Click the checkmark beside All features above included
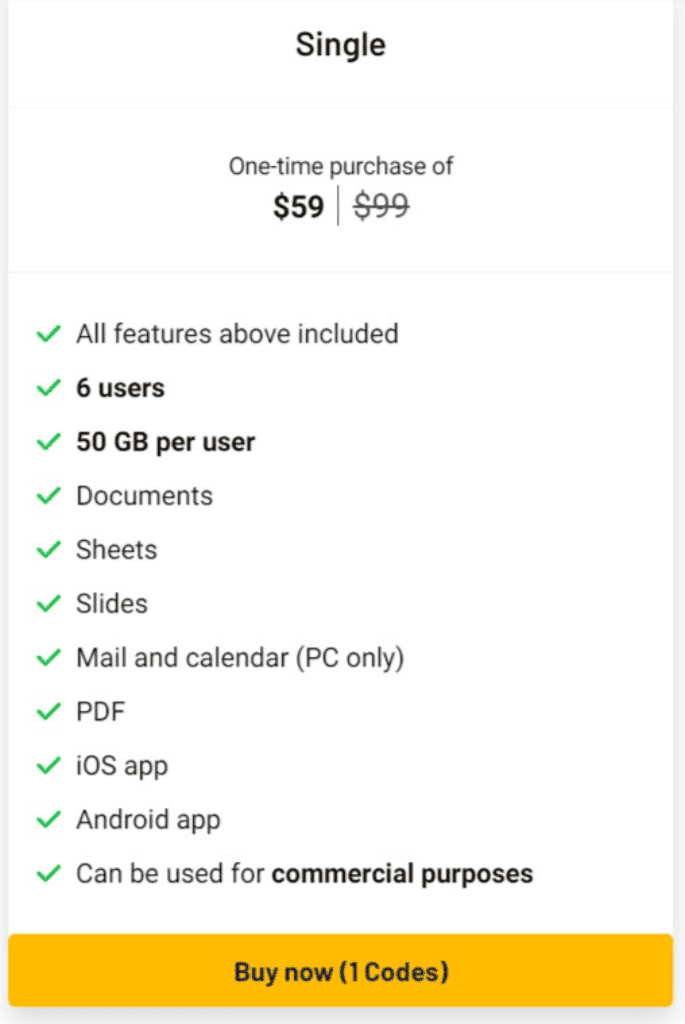The height and width of the screenshot is (1024, 685). click(48, 334)
